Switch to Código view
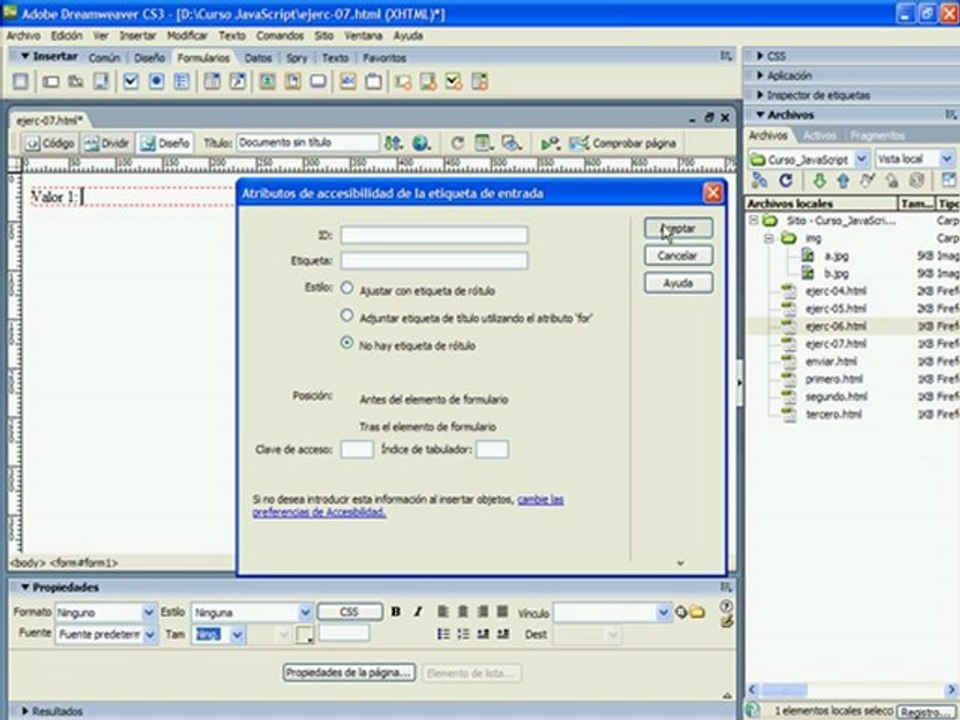Screen dimensions: 960x720 click(x=50, y=143)
